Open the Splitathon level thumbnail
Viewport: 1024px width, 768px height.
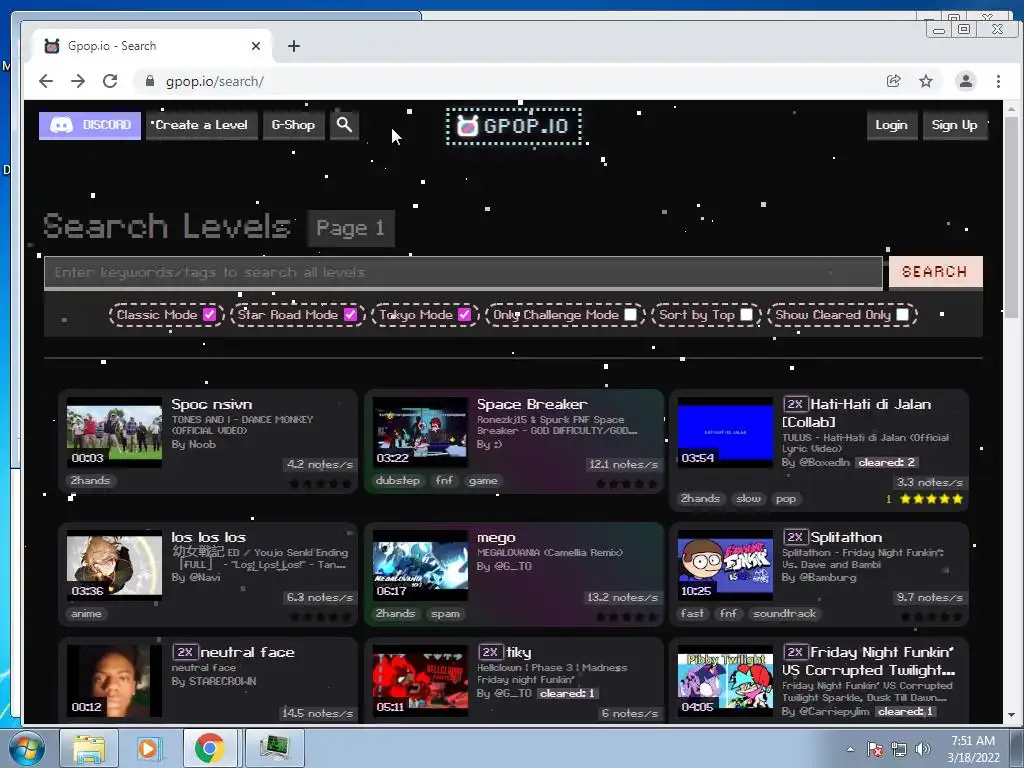point(725,566)
